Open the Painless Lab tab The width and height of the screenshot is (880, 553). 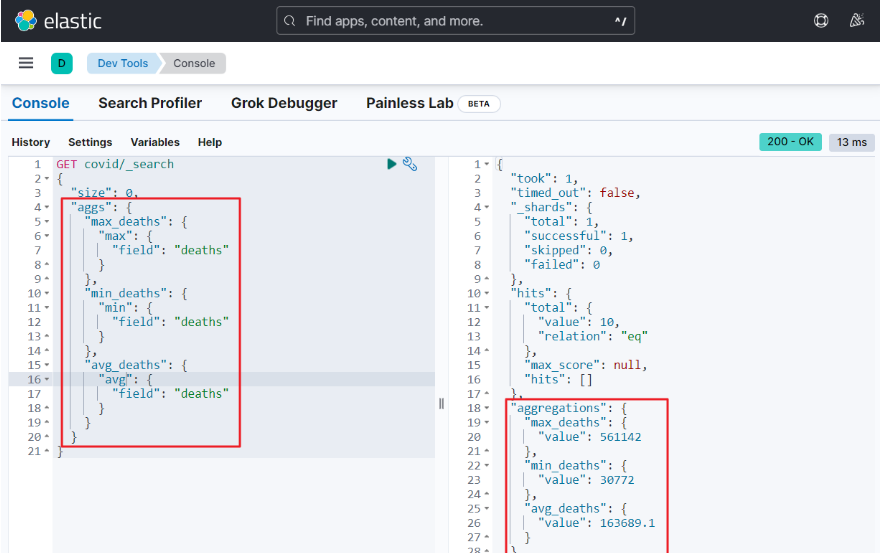pos(410,103)
